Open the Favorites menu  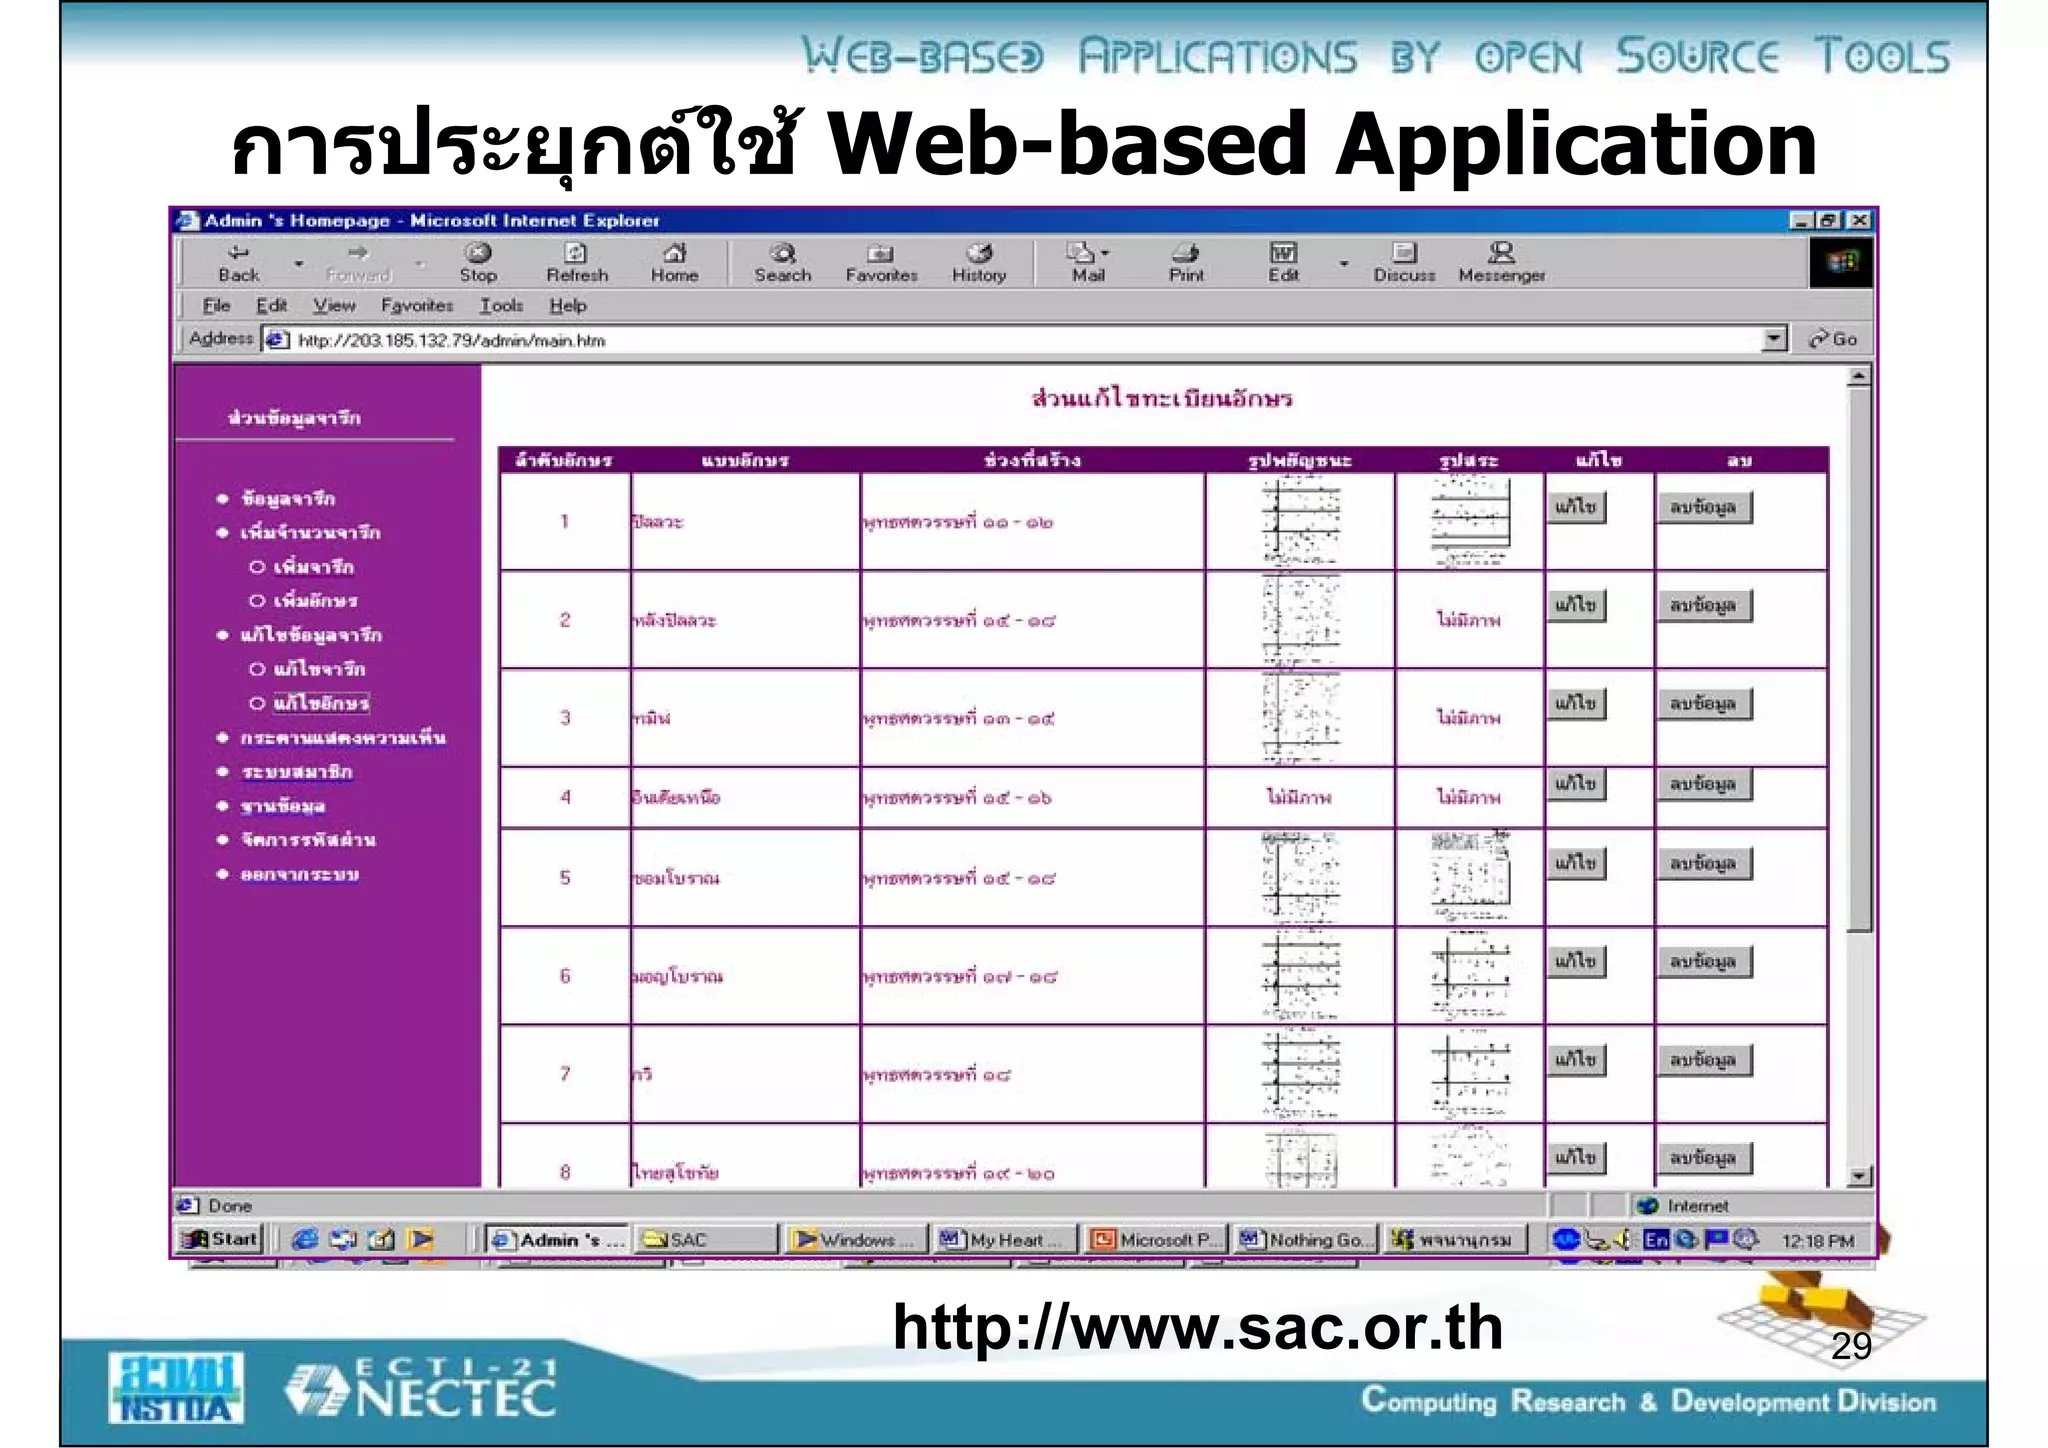tap(417, 305)
